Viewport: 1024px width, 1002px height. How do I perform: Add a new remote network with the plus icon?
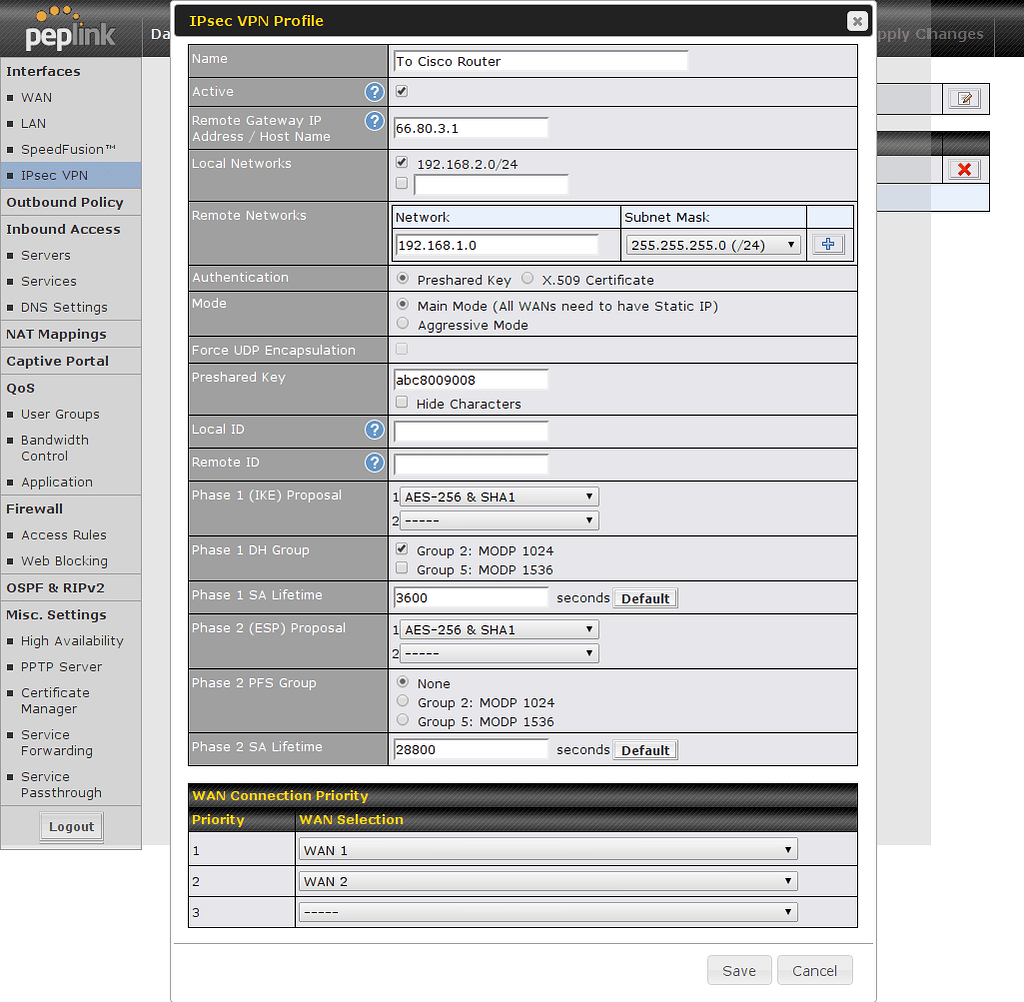point(828,243)
